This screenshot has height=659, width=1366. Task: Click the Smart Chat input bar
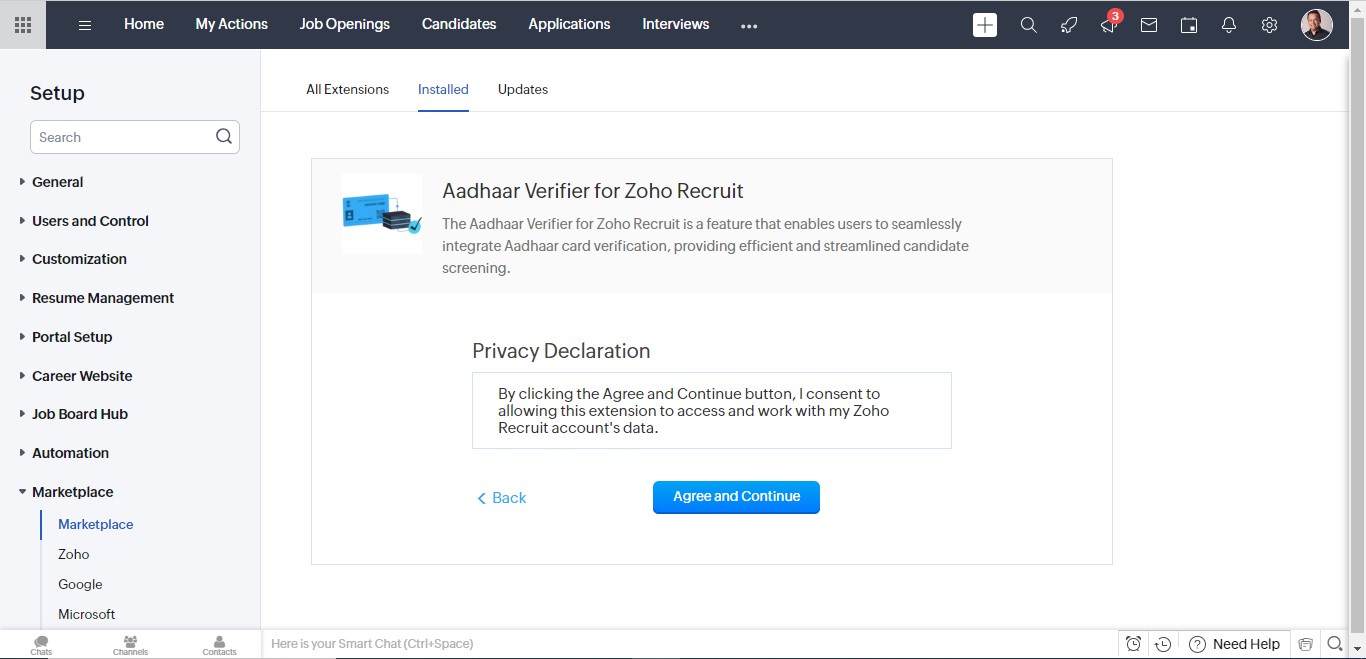point(689,644)
